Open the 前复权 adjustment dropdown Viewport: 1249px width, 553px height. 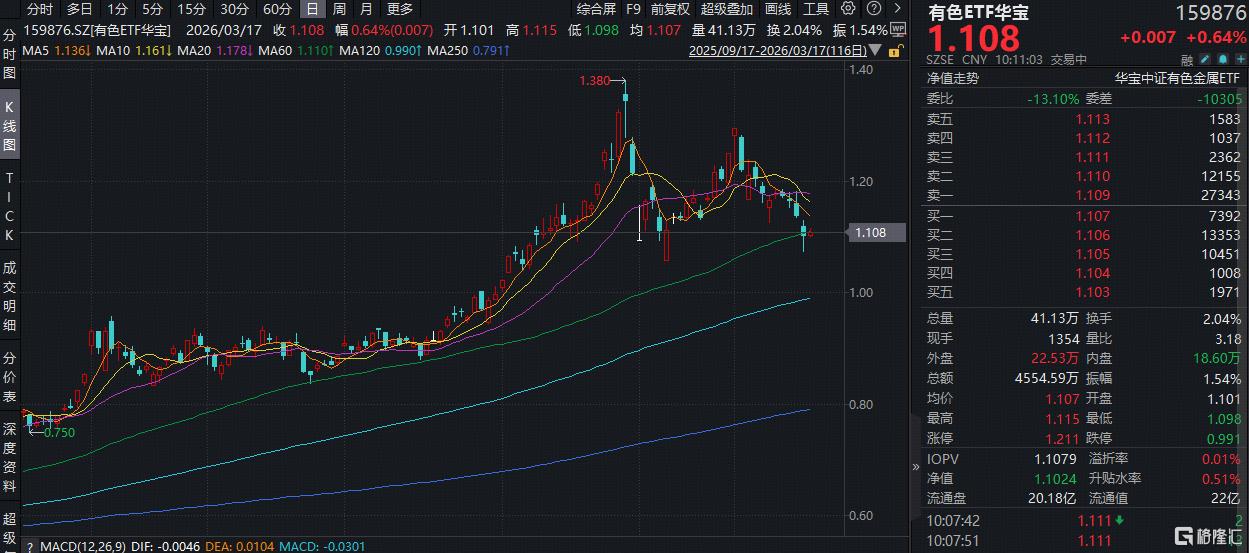pos(670,9)
